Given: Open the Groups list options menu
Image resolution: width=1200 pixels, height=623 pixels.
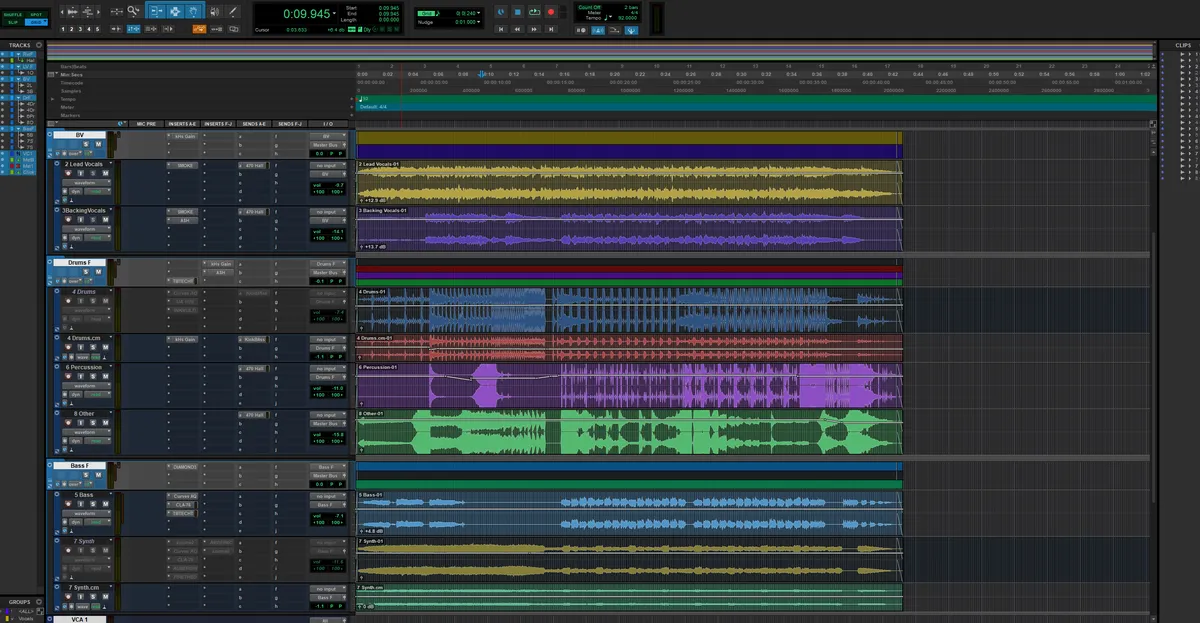Looking at the screenshot, I should point(39,602).
